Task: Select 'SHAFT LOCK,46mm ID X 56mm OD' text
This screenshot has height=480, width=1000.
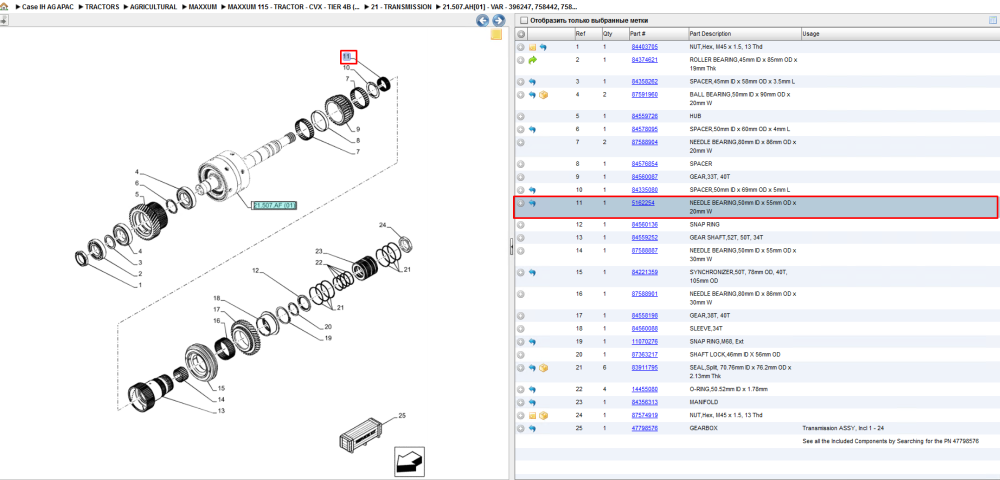Action: [733, 354]
